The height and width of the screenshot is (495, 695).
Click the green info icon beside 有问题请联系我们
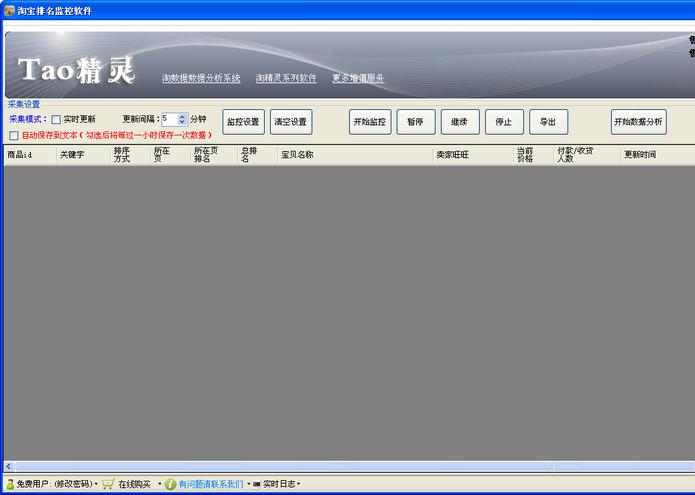point(170,484)
